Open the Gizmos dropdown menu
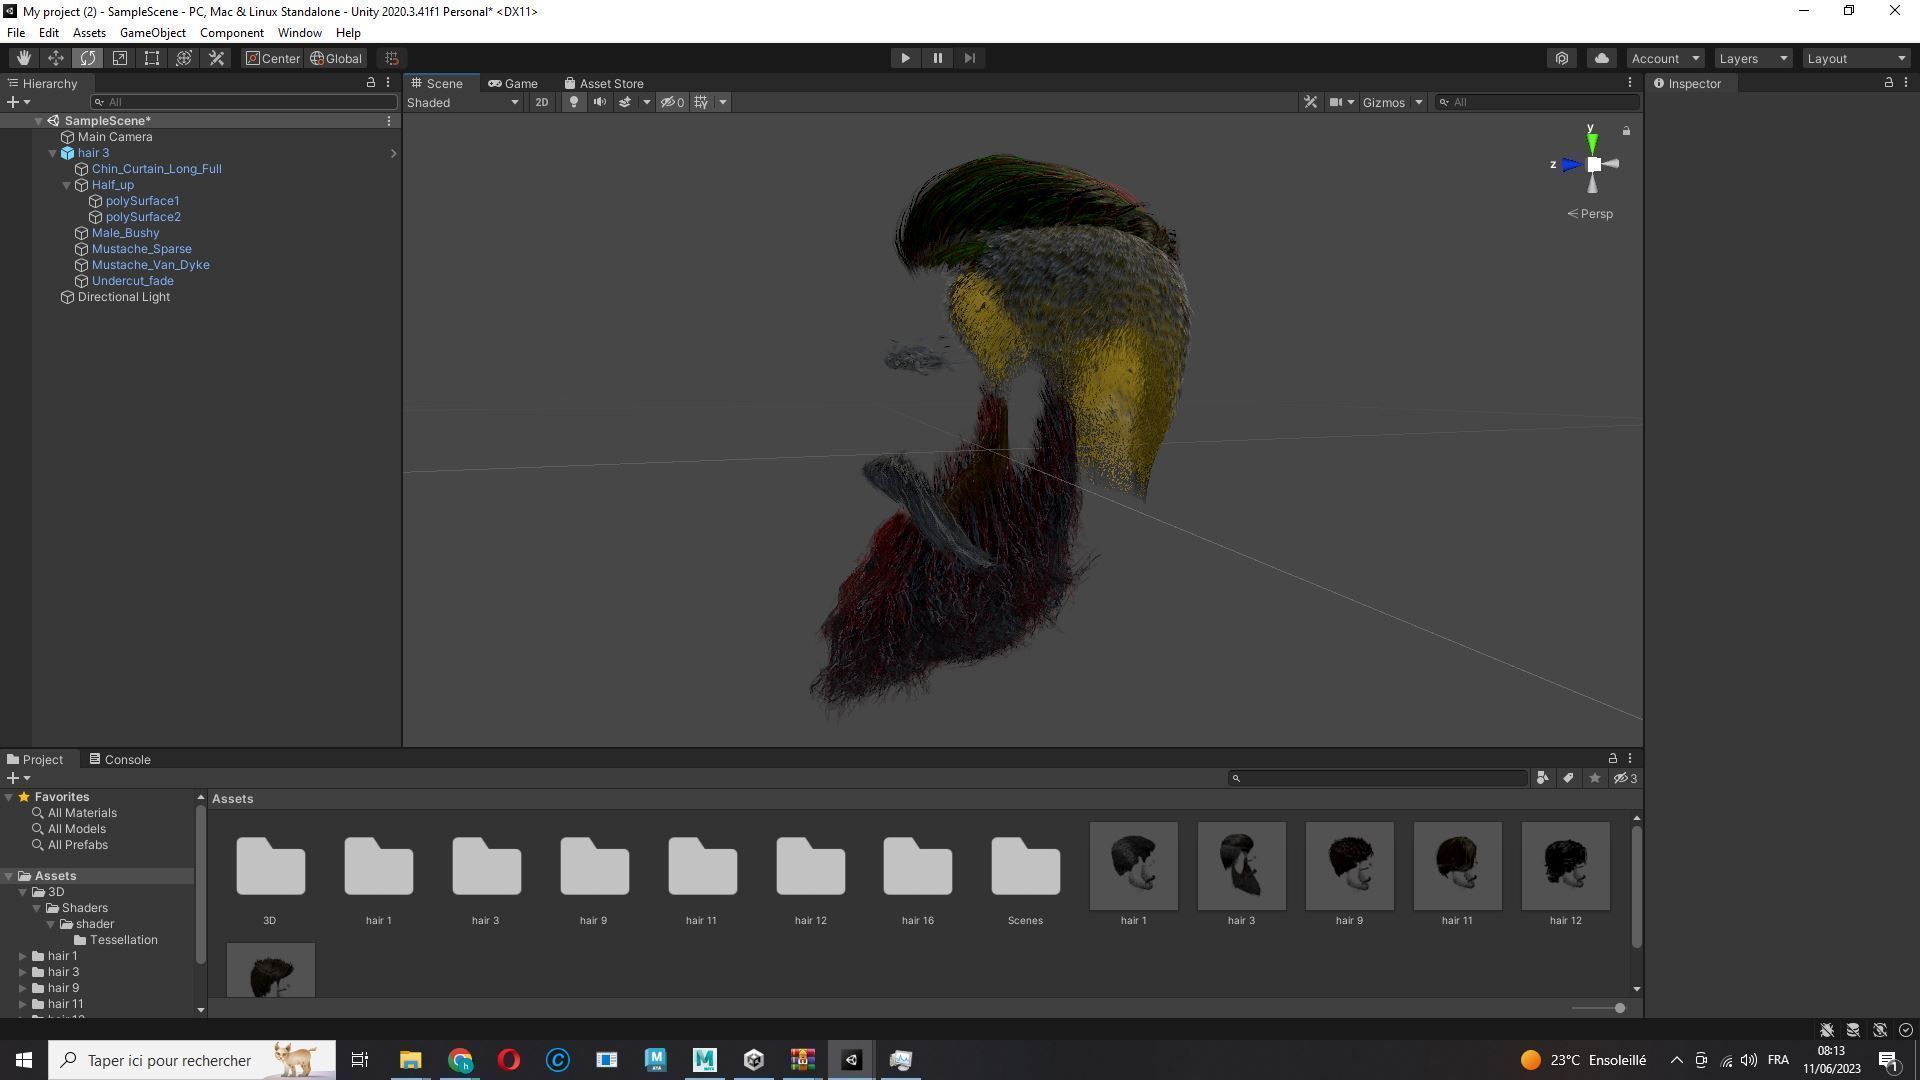This screenshot has height=1080, width=1920. click(1393, 102)
